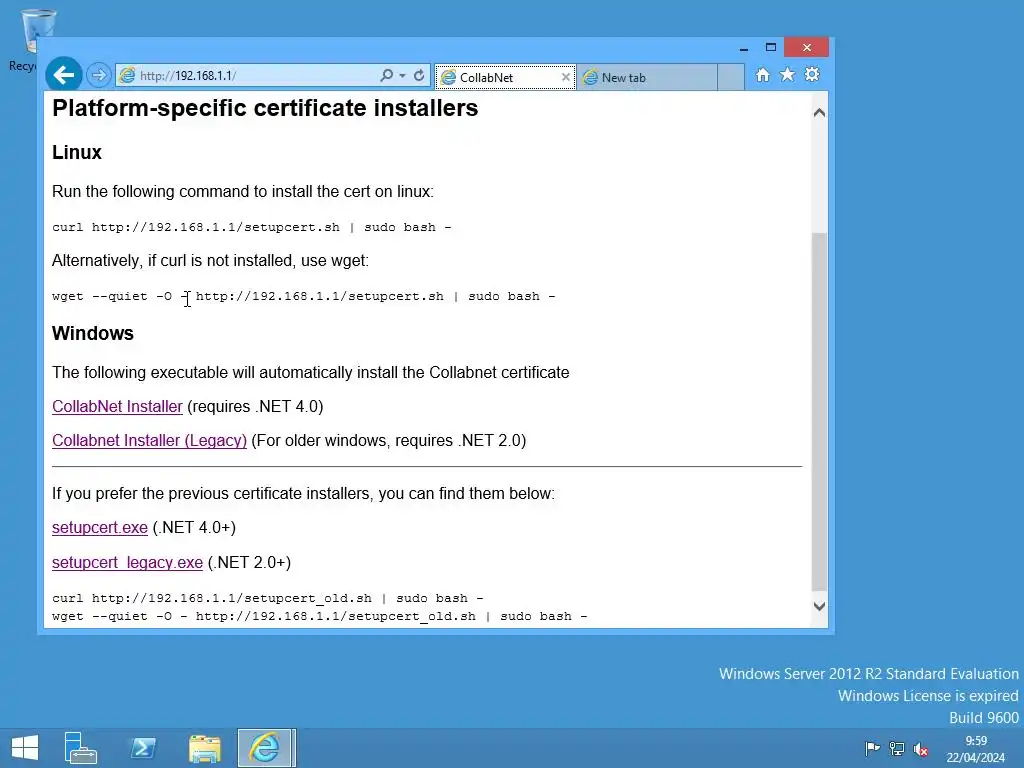Image resolution: width=1024 pixels, height=768 pixels.
Task: Open the Windows Start button
Action: pos(25,748)
